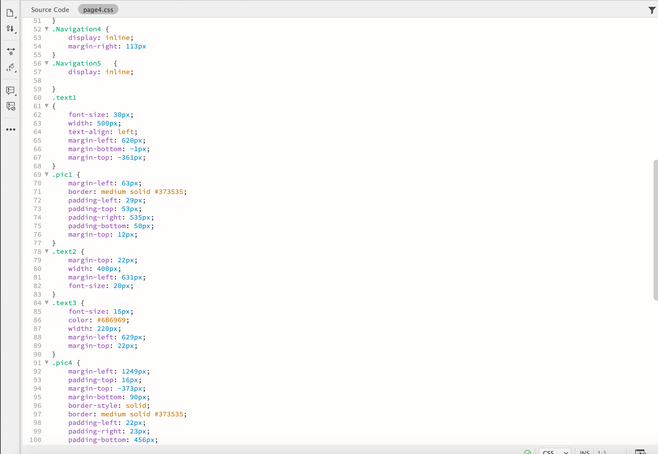
Task: Click the File Management arrows icon
Action: coord(10,29)
